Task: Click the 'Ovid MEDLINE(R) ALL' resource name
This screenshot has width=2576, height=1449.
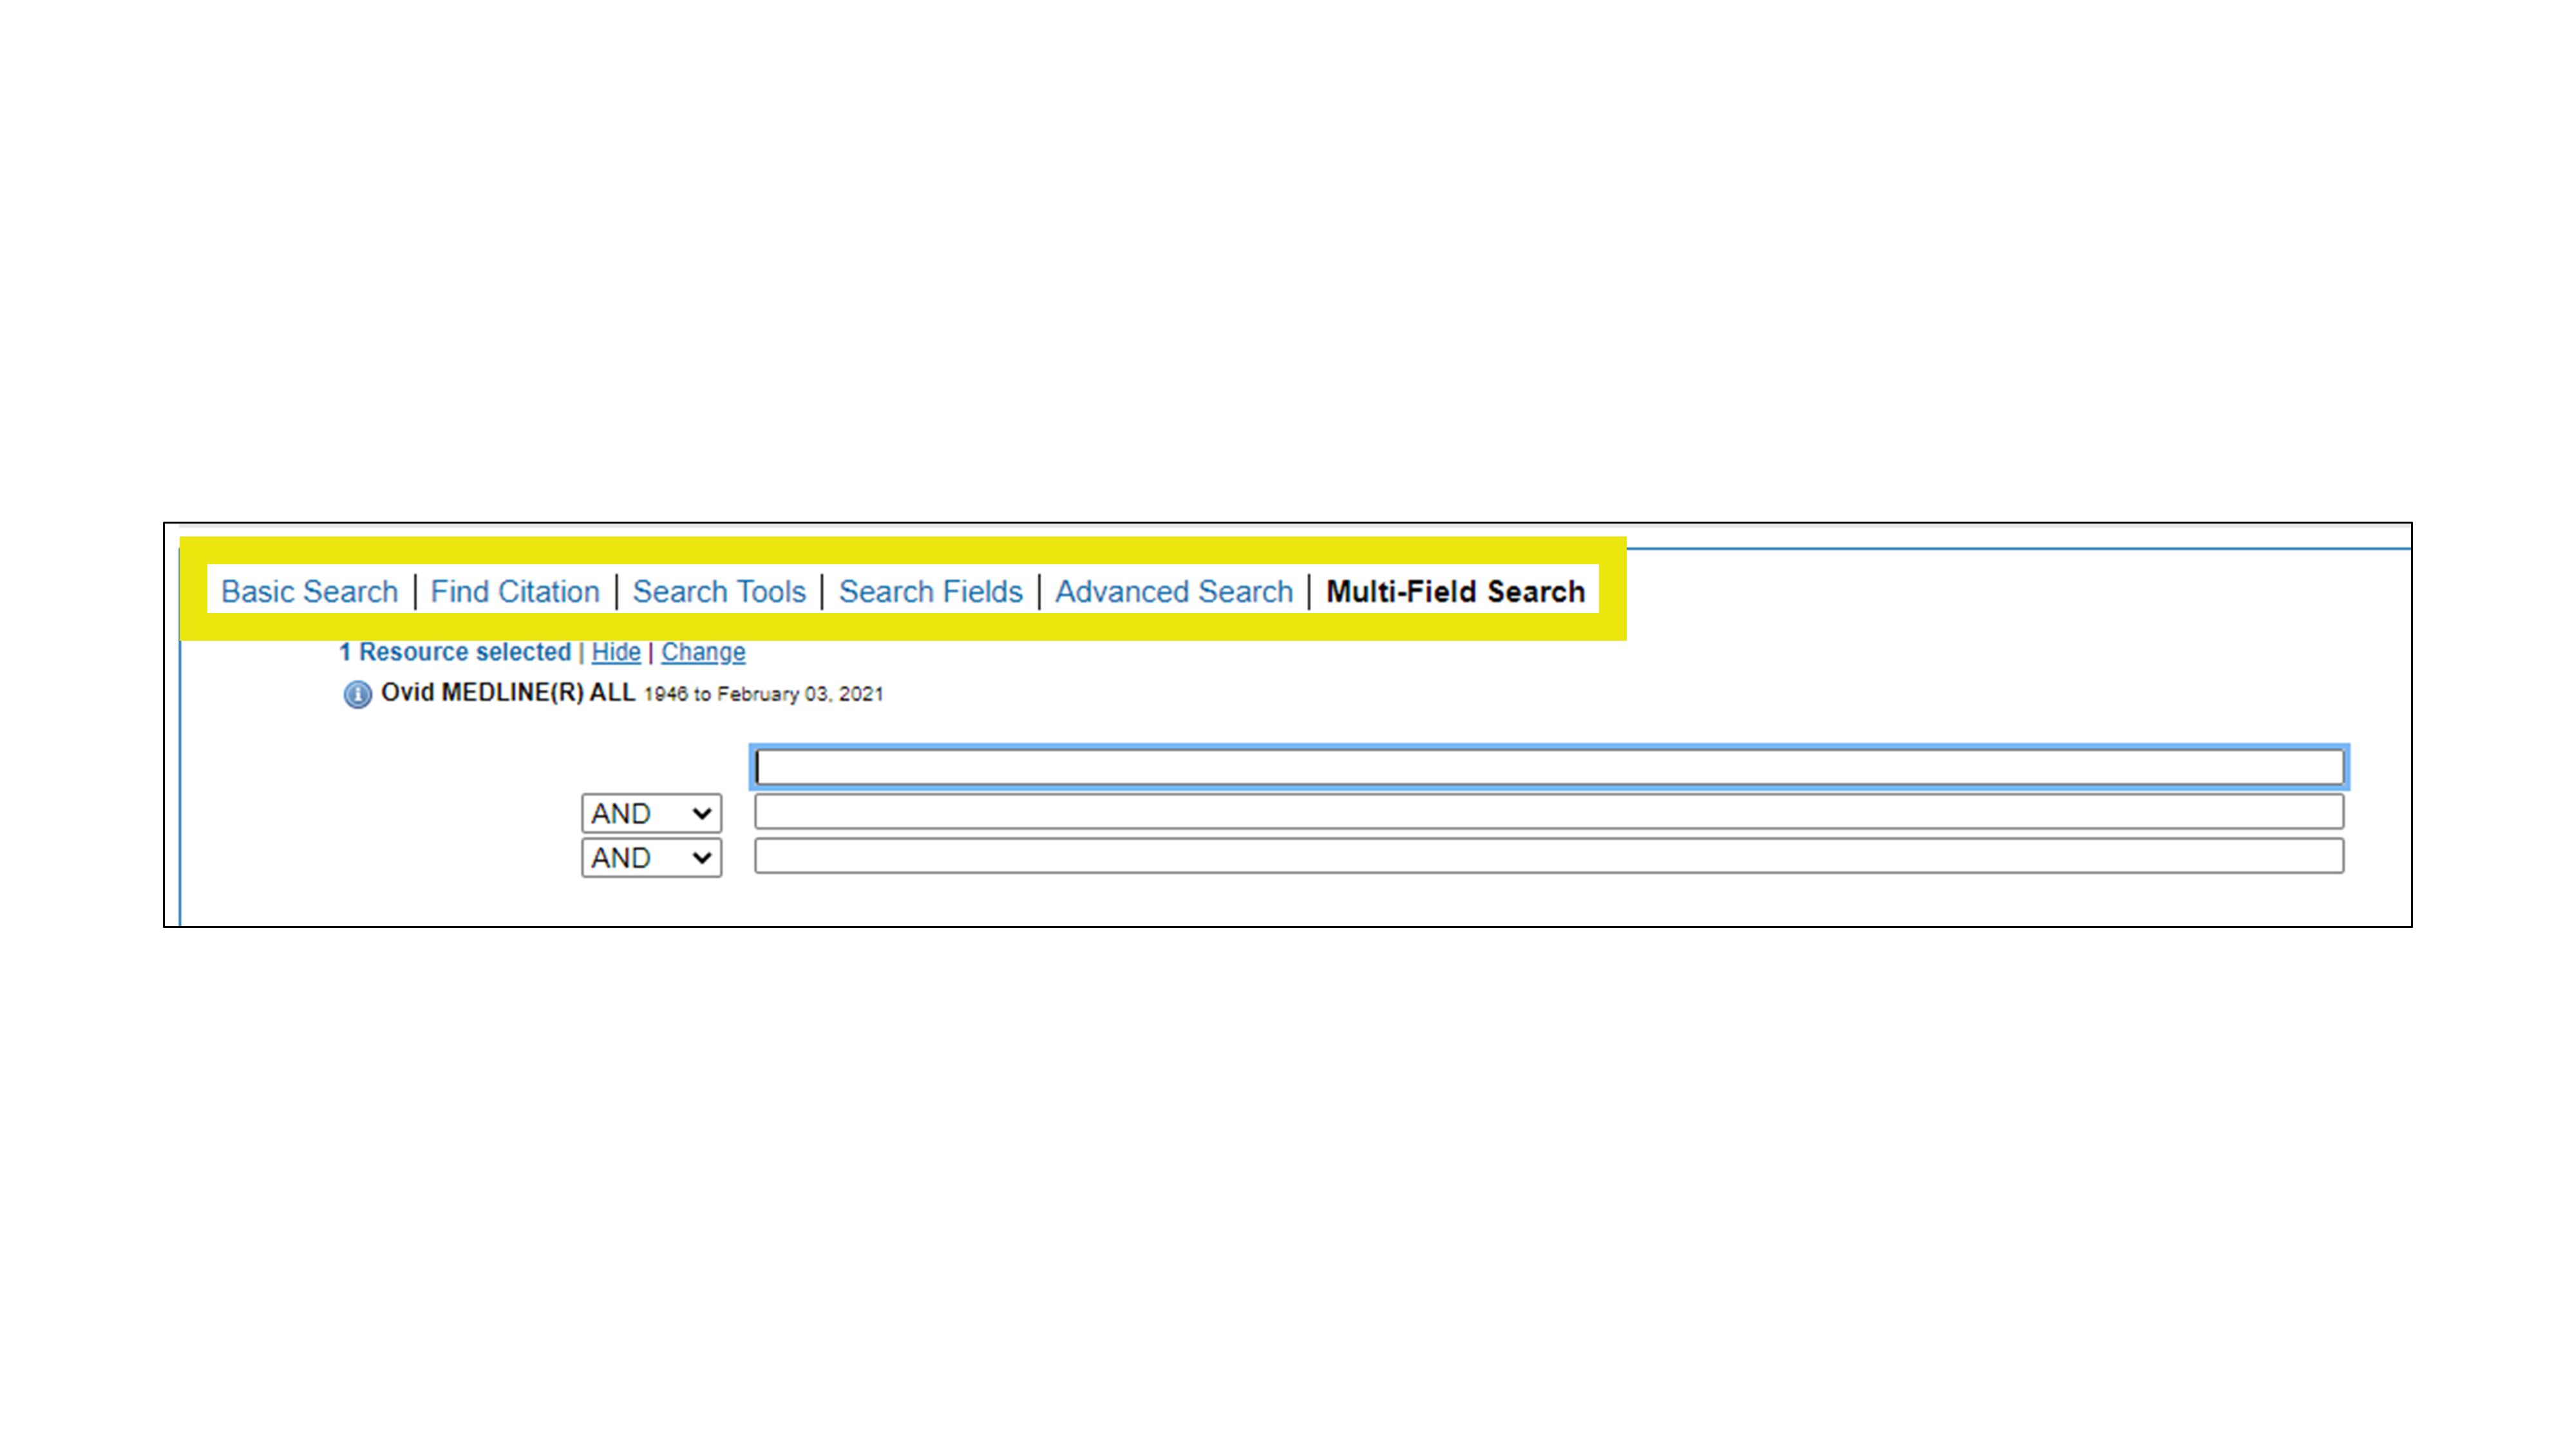Action: point(508,692)
